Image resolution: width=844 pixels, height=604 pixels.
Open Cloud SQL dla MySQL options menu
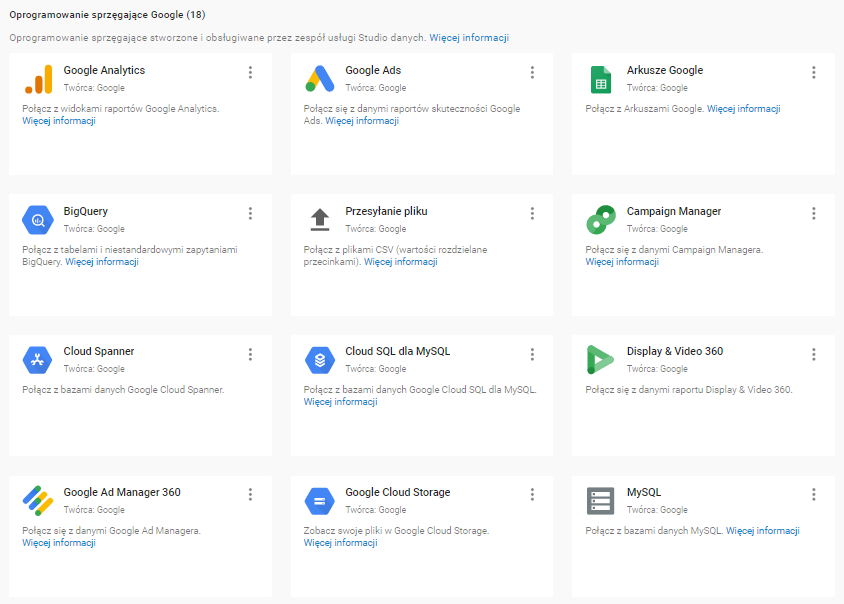[532, 354]
